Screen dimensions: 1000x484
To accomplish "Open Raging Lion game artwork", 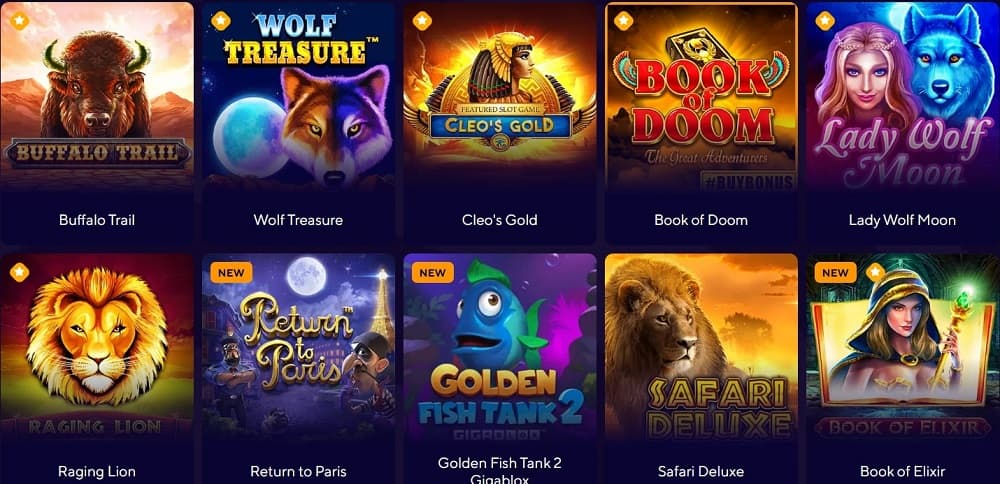I will point(97,349).
